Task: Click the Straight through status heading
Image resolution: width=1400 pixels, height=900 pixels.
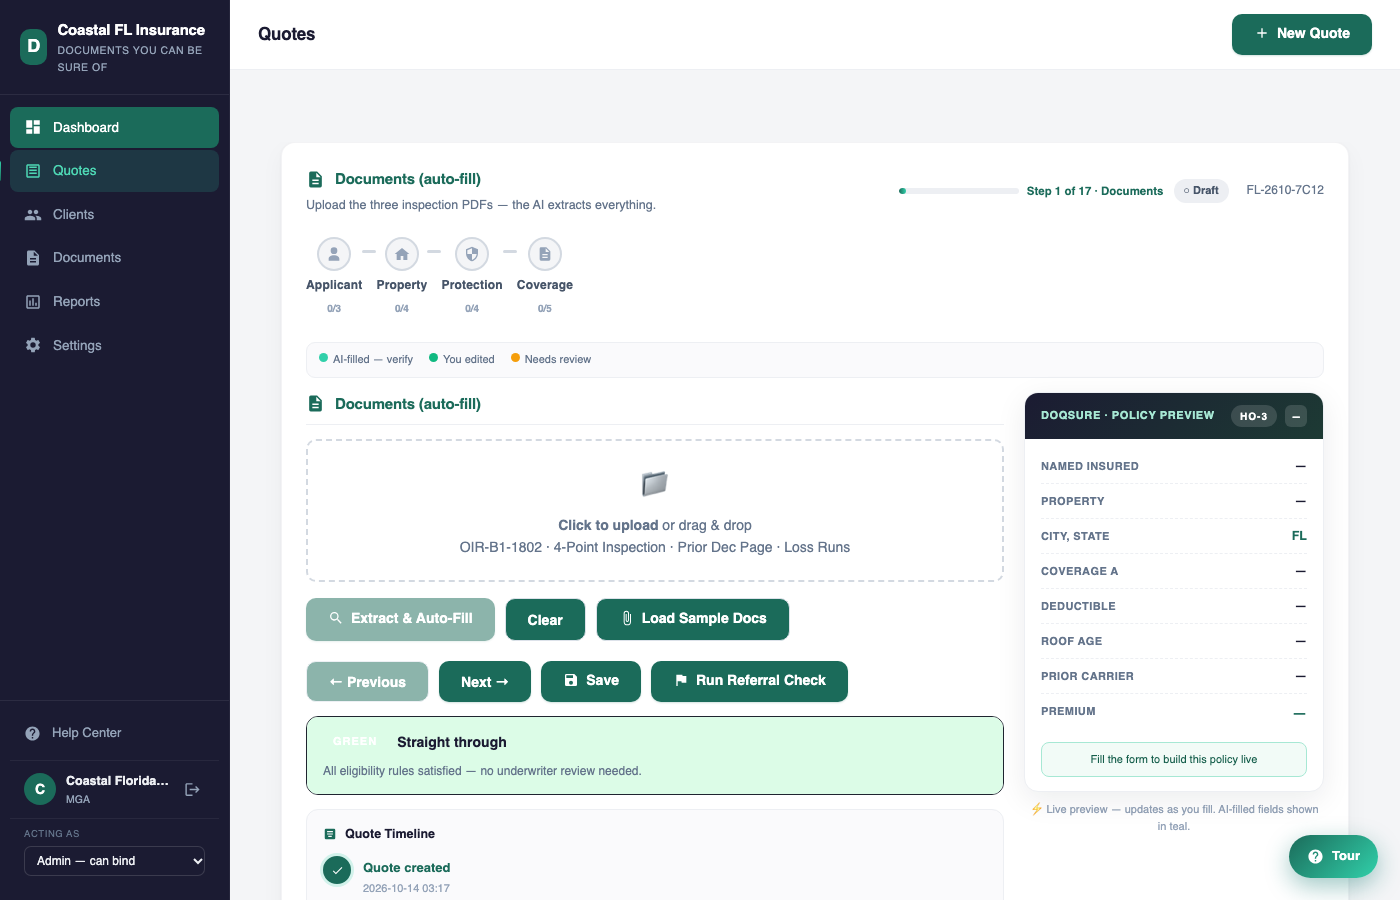Action: point(452,742)
